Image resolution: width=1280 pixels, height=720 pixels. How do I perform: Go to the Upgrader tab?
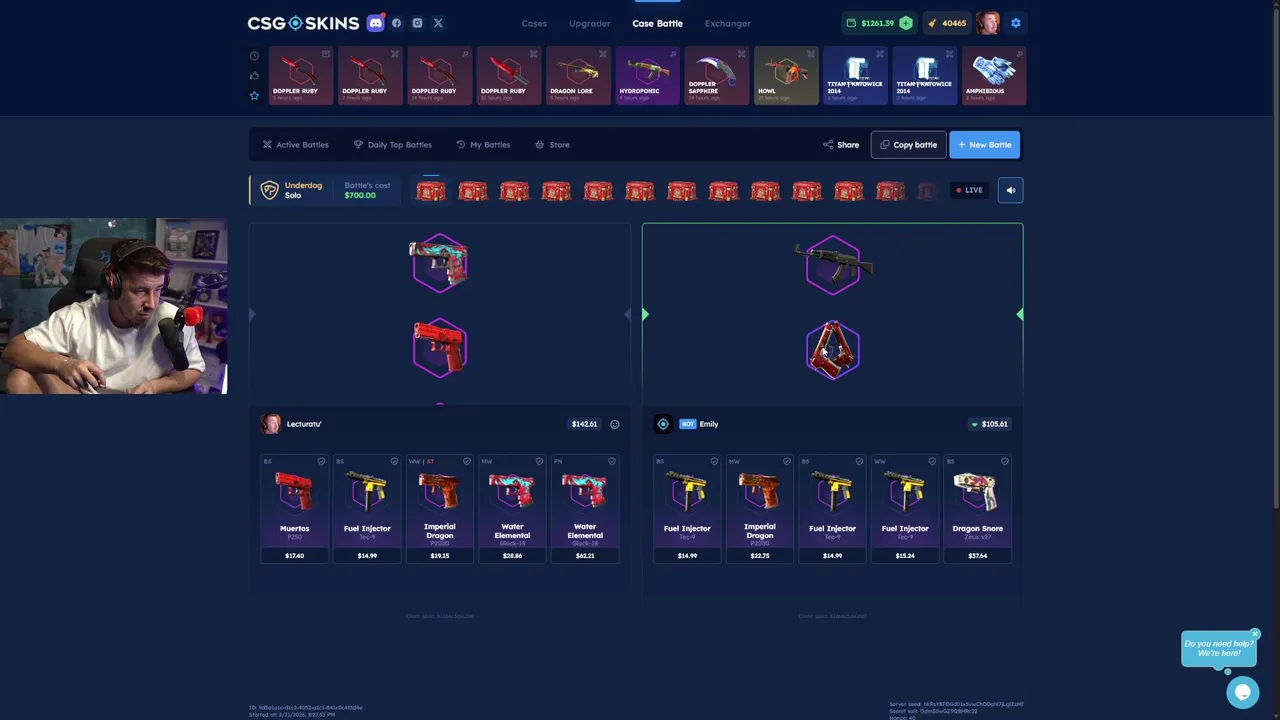(x=589, y=23)
